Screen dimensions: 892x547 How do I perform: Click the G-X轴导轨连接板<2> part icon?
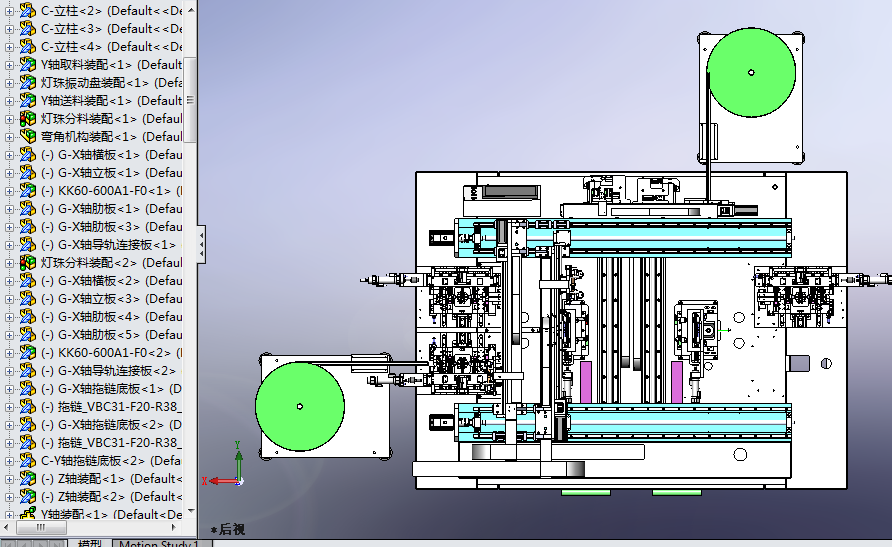click(x=27, y=371)
